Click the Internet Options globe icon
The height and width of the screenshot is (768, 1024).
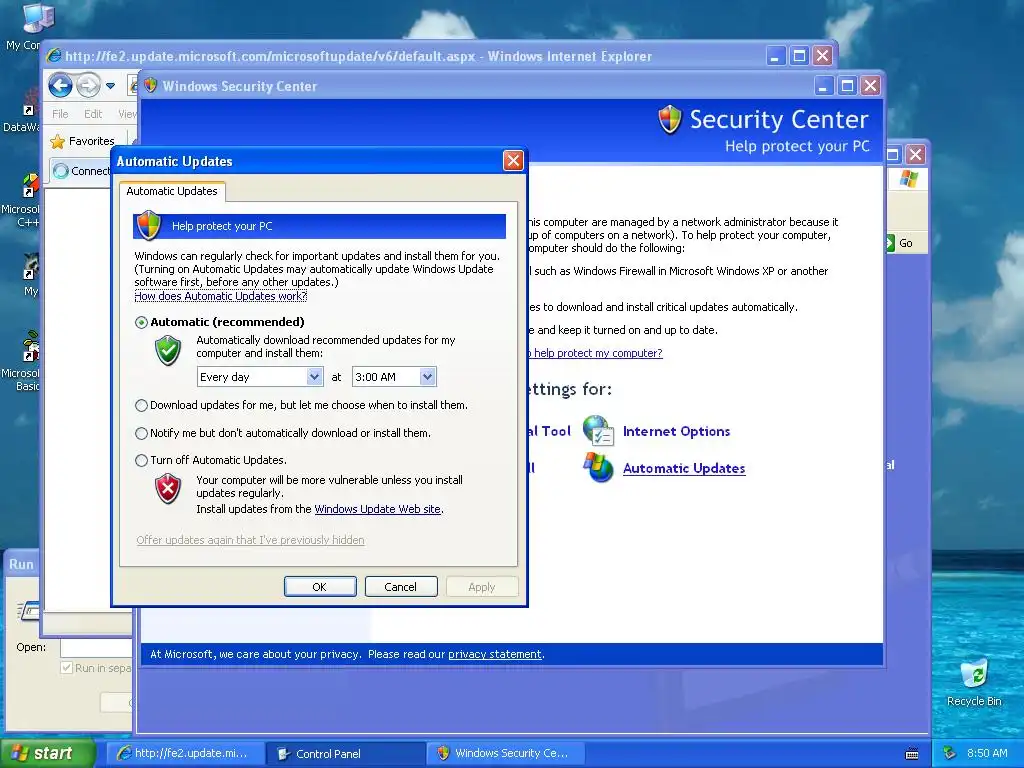pos(598,431)
